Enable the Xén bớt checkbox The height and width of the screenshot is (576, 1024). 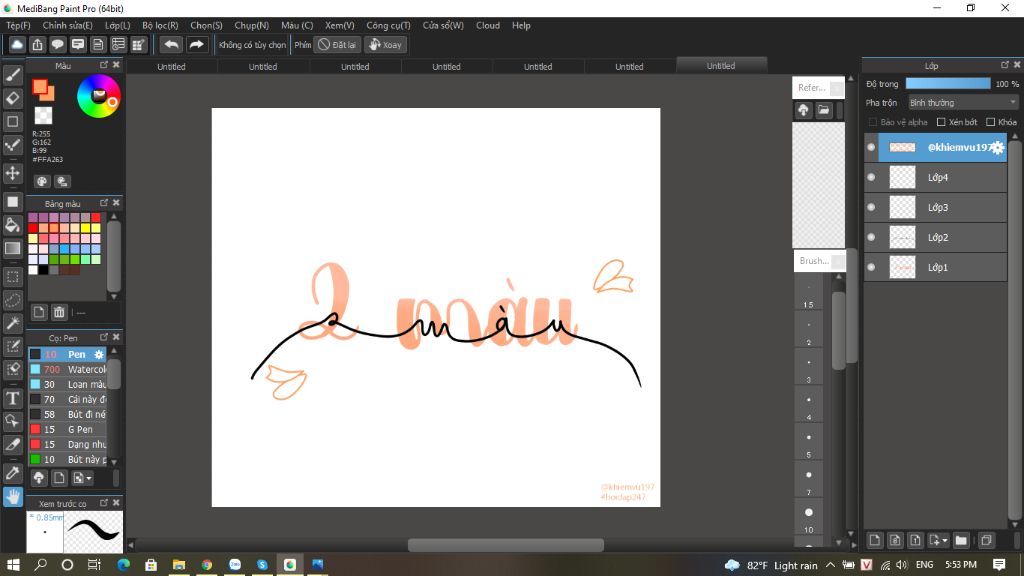[941, 122]
